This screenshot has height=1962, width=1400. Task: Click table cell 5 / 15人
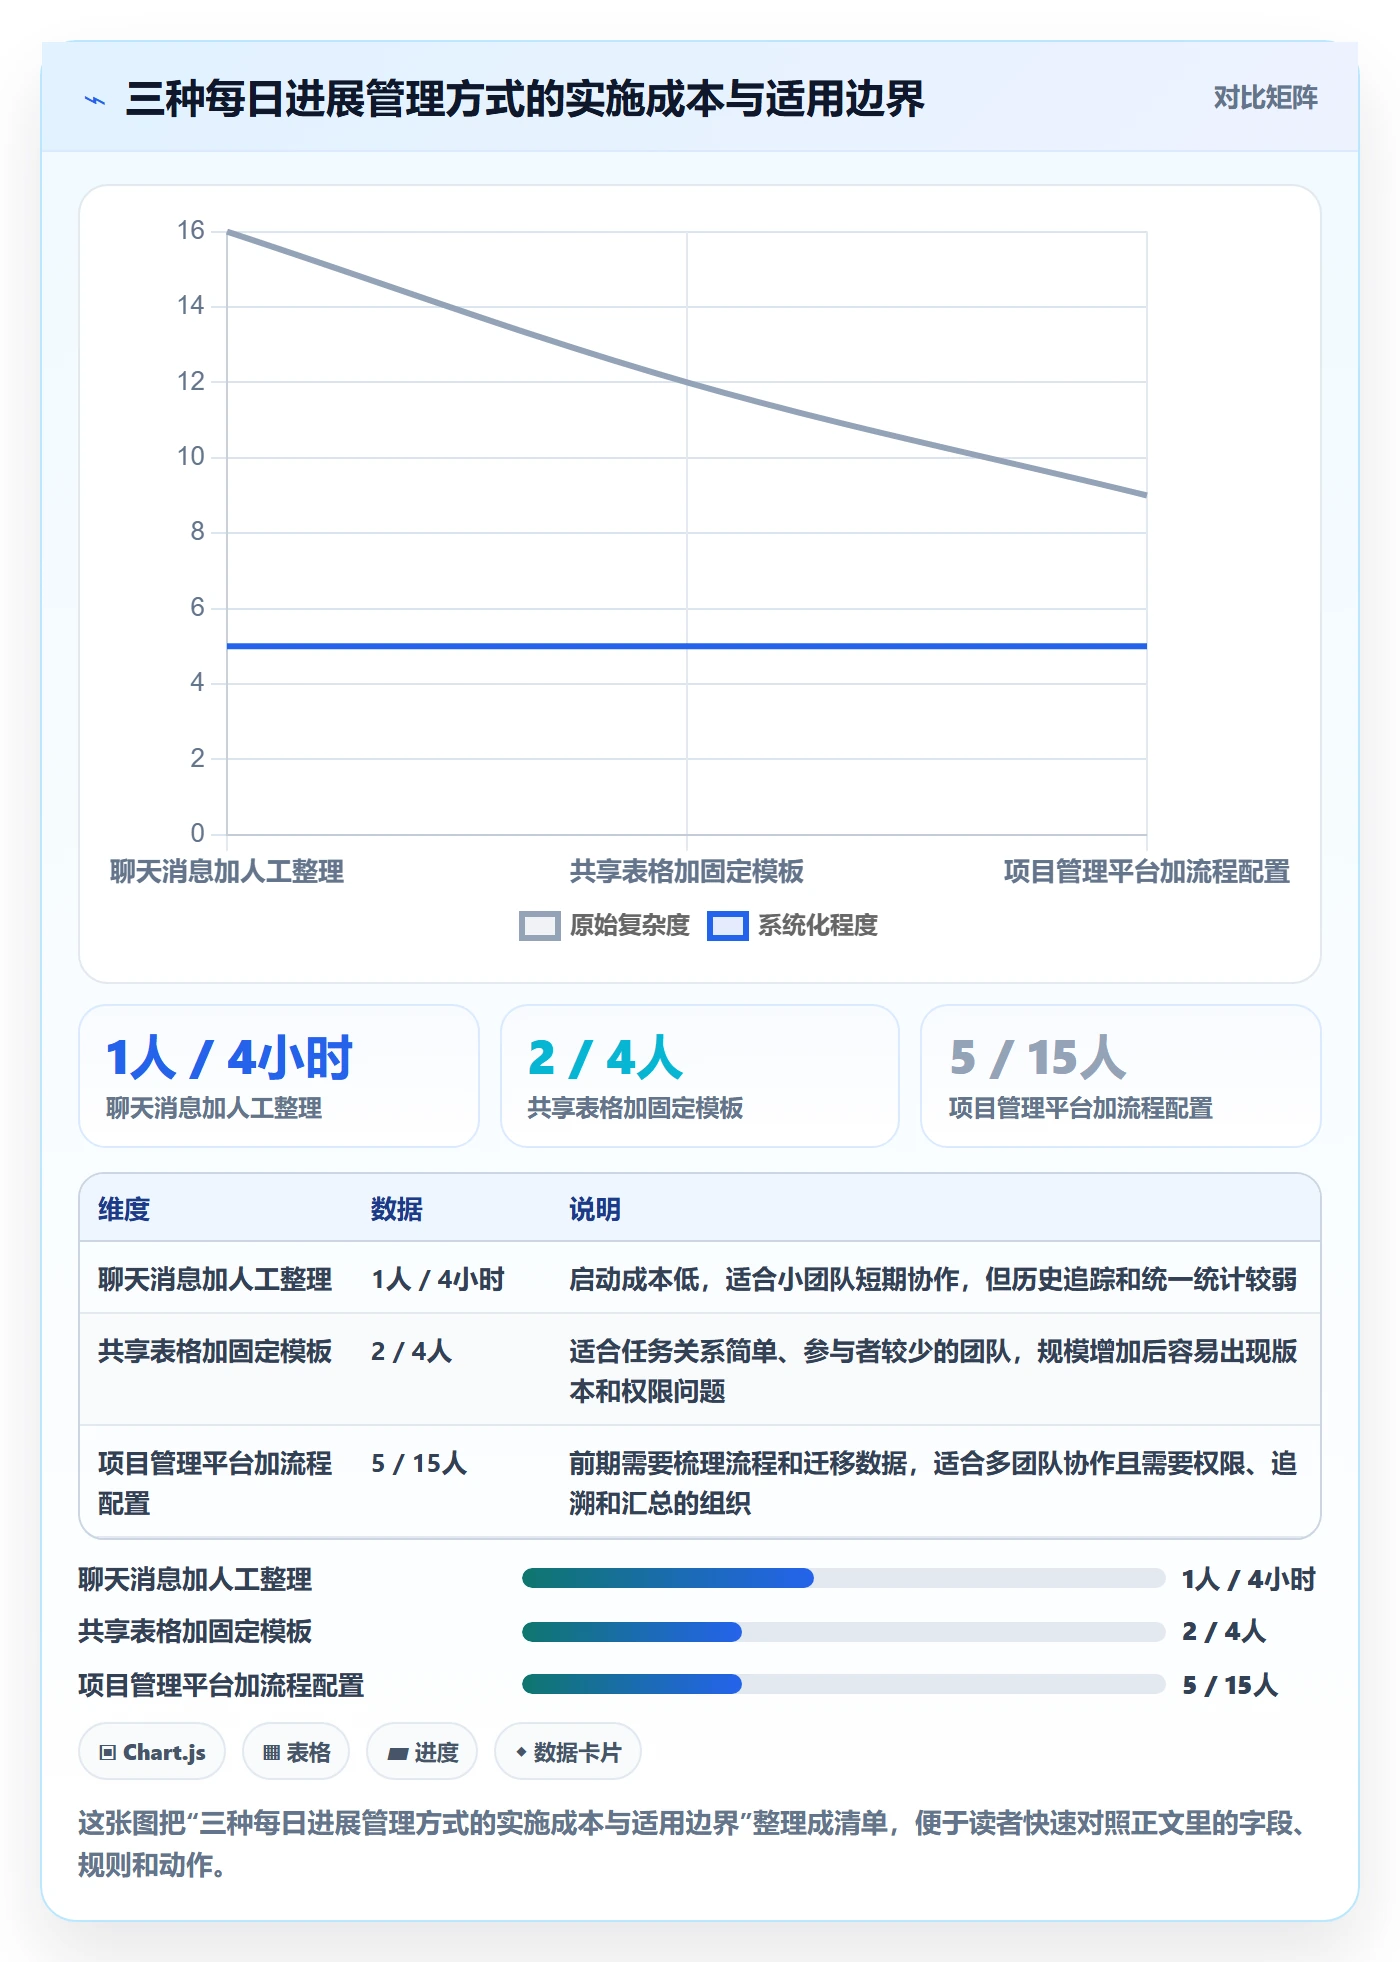[x=419, y=1463]
